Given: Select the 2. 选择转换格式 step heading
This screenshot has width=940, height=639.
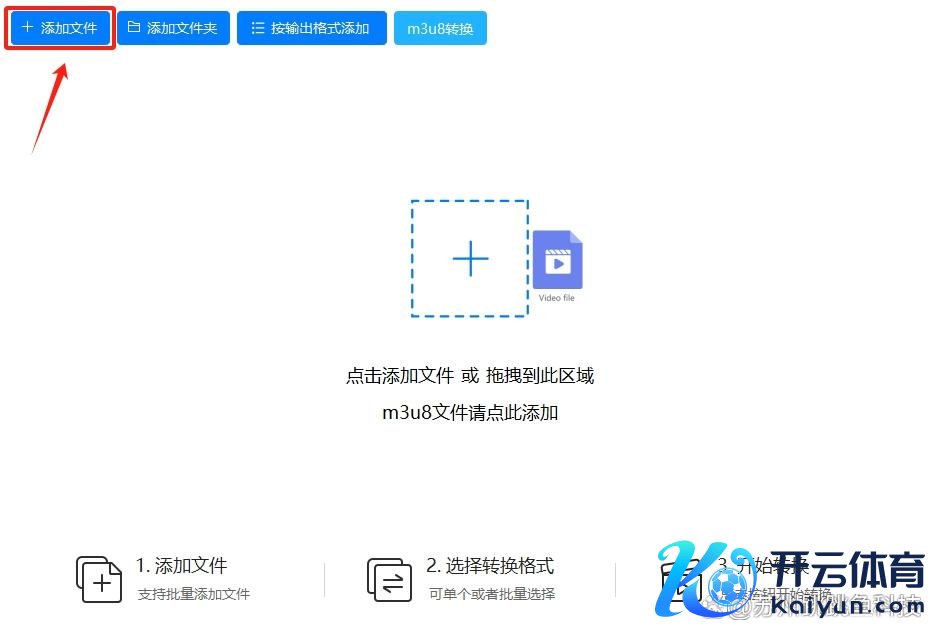Looking at the screenshot, I should click(x=490, y=566).
